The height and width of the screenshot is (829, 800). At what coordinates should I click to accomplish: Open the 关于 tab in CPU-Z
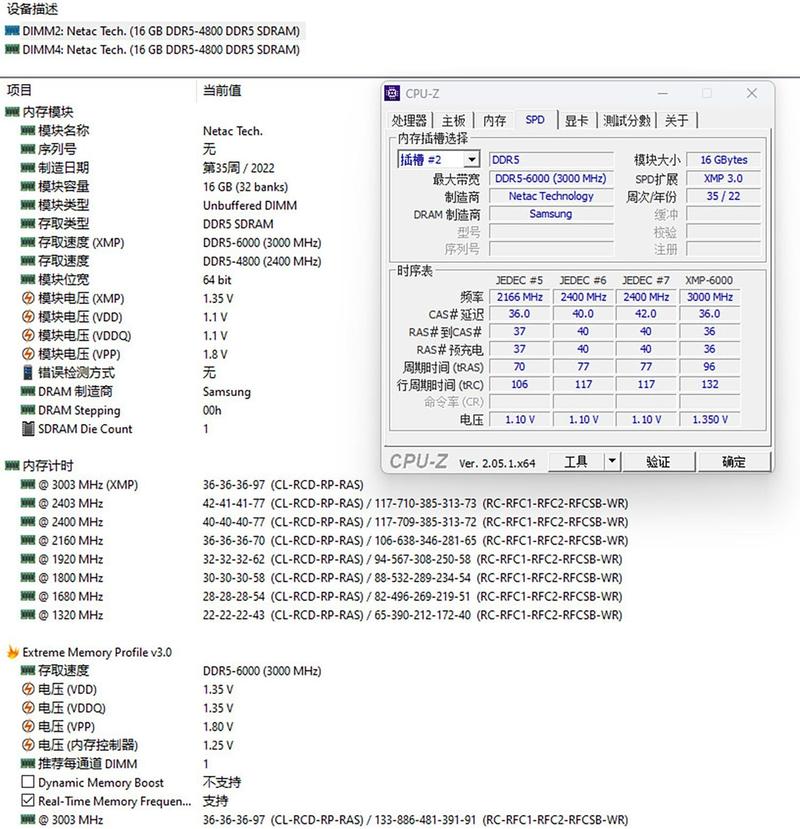(676, 121)
